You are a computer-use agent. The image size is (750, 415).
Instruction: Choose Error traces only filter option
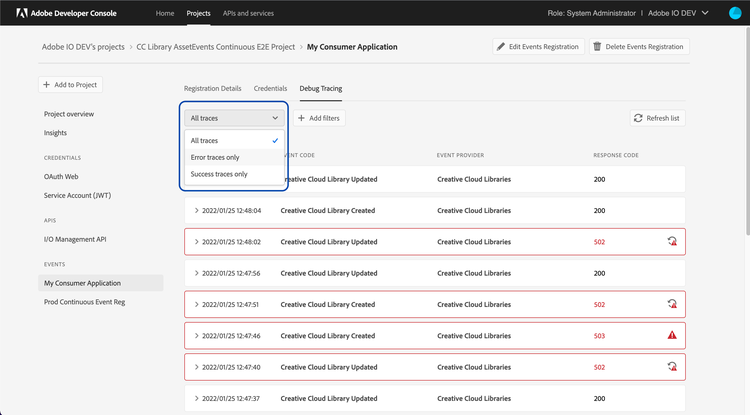coord(215,157)
